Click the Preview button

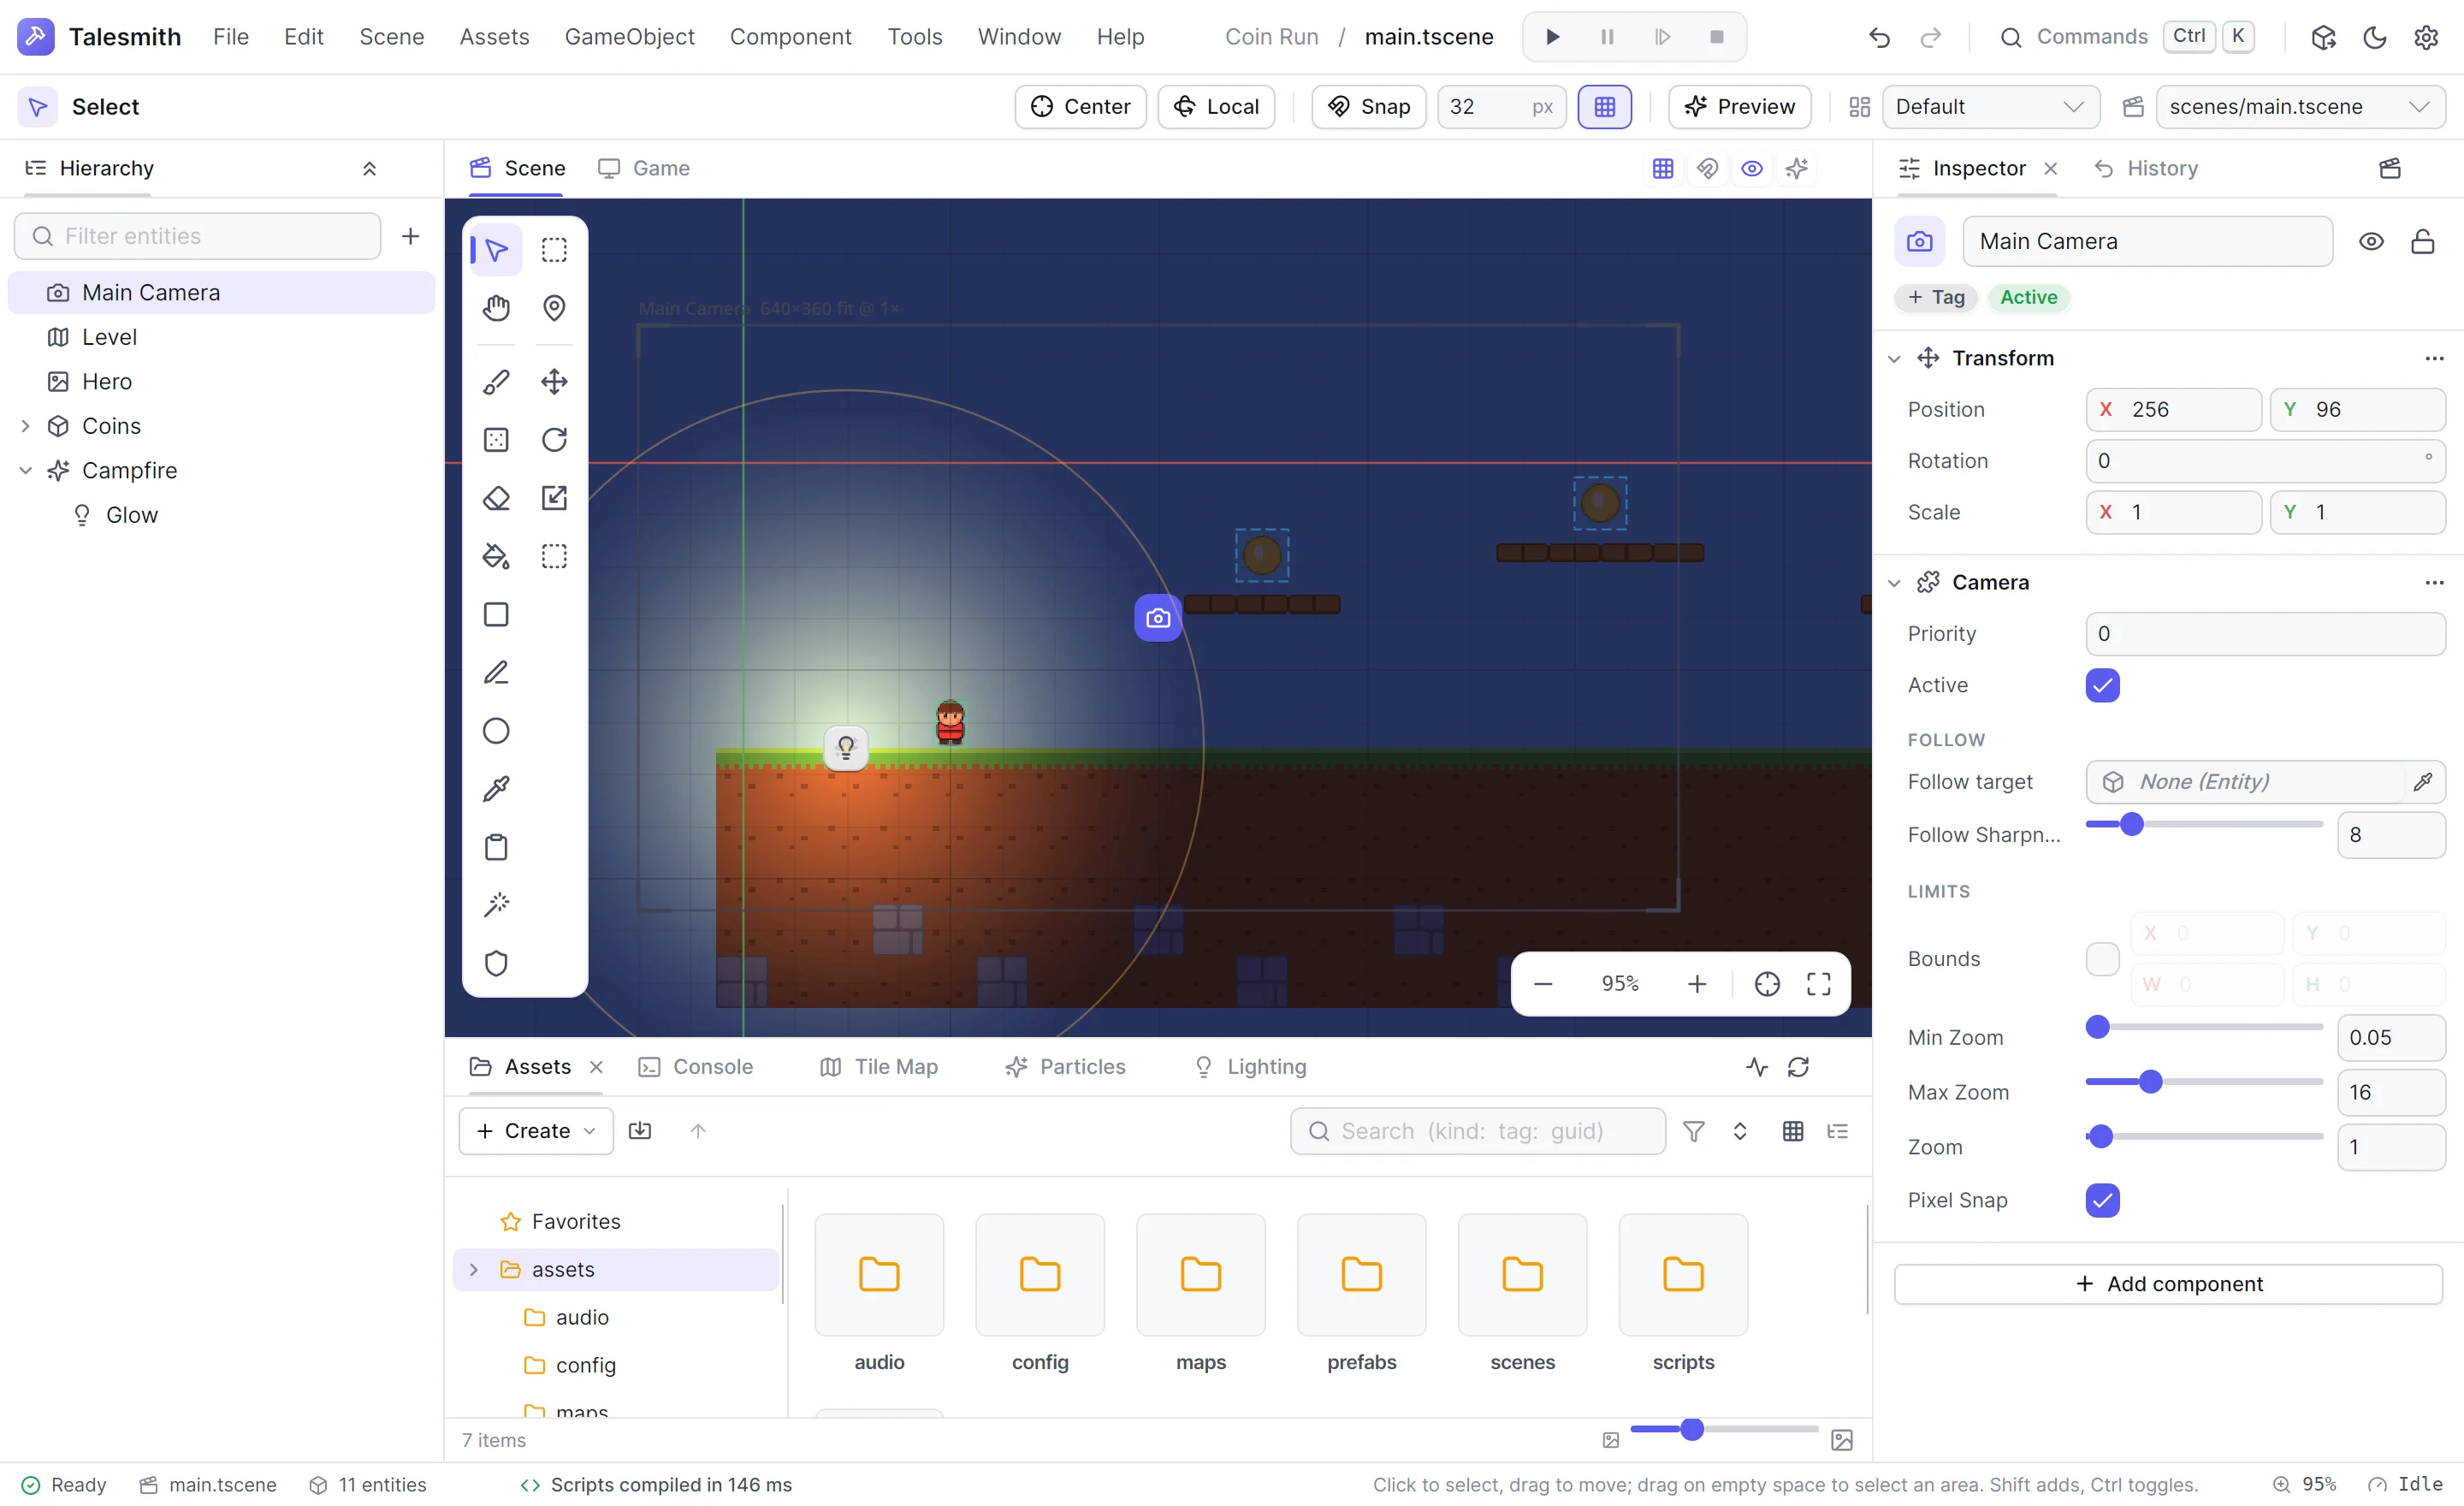(1739, 107)
